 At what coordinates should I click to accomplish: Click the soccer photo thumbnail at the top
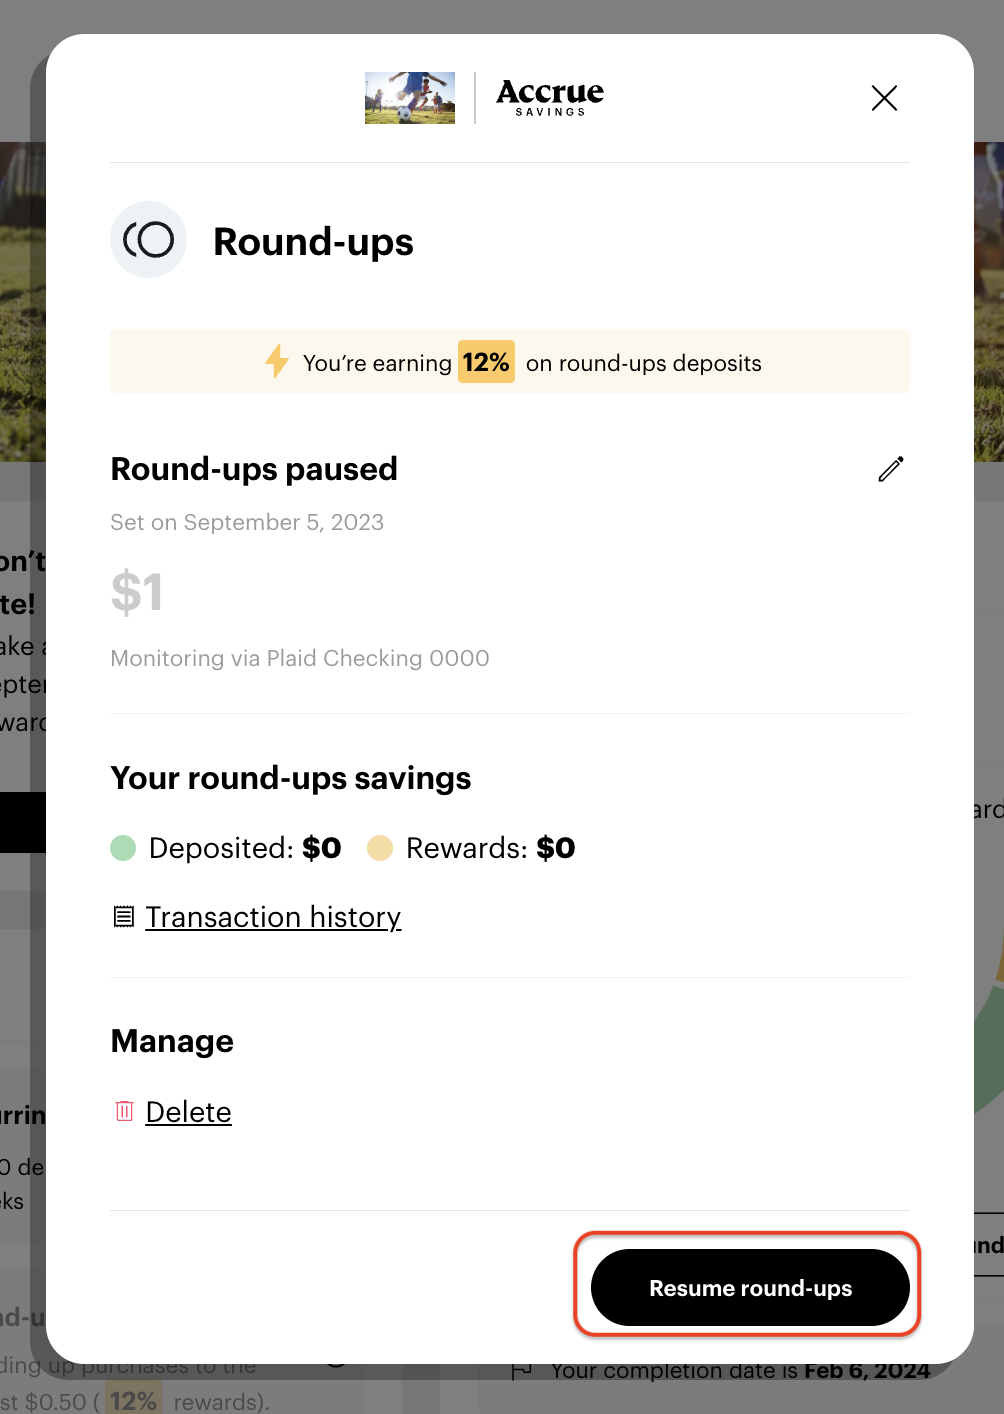tap(410, 98)
